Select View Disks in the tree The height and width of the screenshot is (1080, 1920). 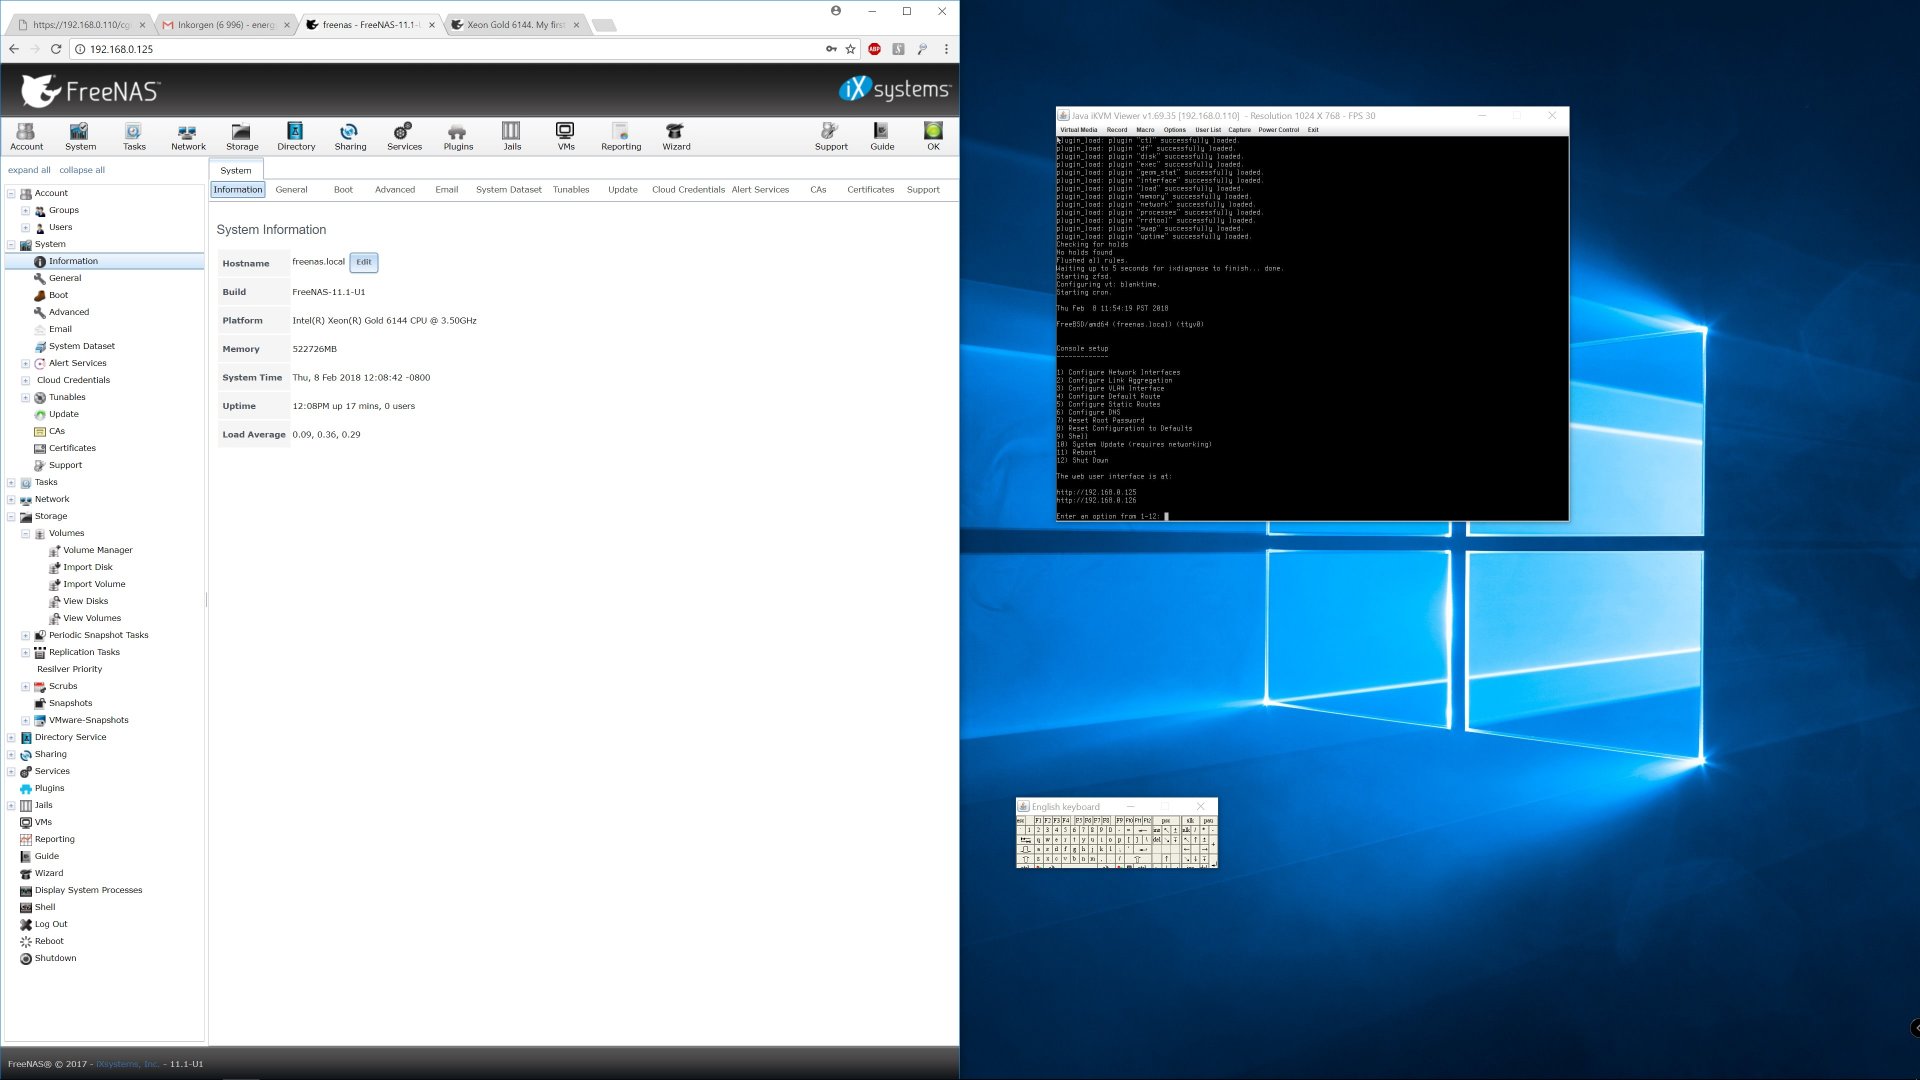86,602
